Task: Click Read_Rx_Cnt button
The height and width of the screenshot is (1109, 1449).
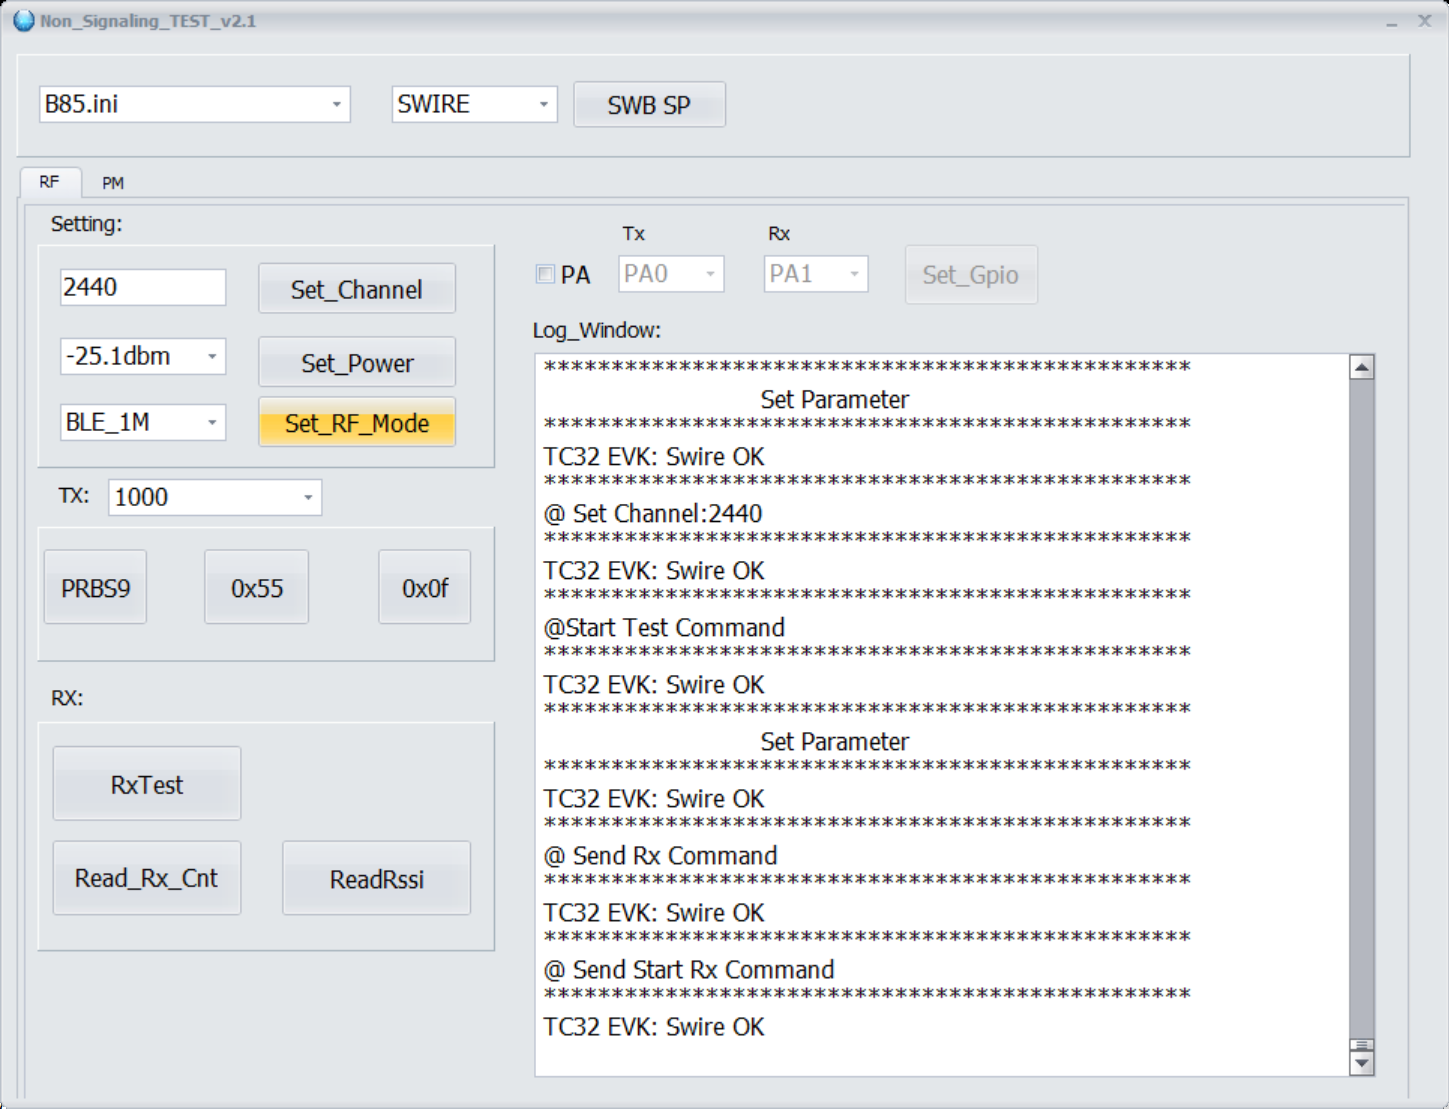Action: [146, 878]
